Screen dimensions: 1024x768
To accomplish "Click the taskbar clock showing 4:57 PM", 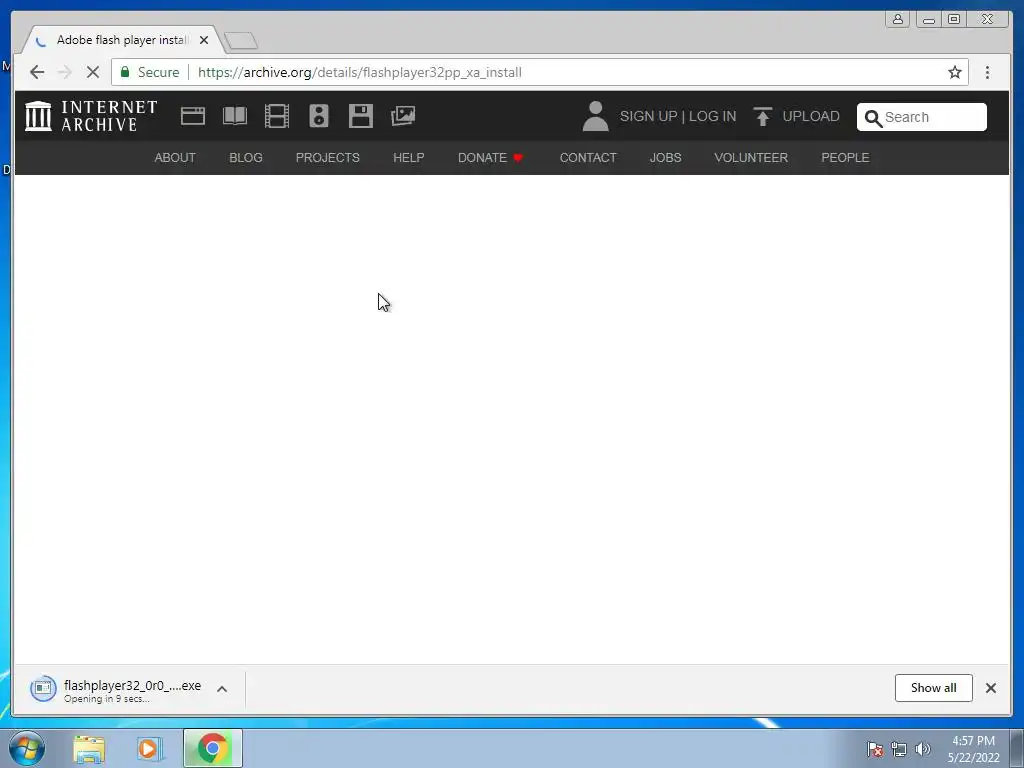I will point(974,749).
